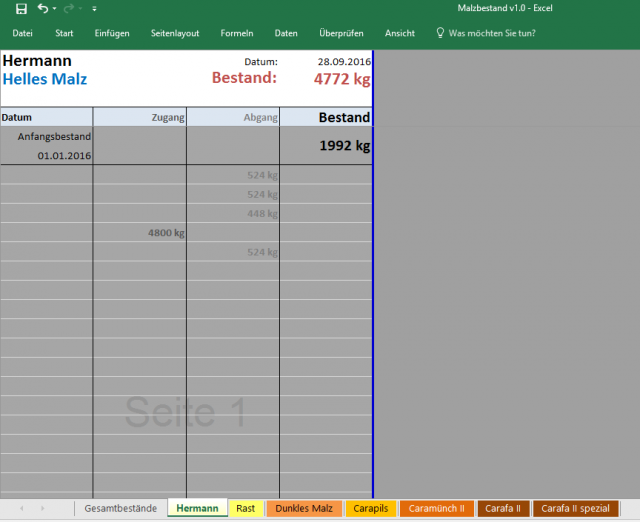This screenshot has width=640, height=522.
Task: Select the 'Helles Malz' cell
Action: [x=47, y=79]
